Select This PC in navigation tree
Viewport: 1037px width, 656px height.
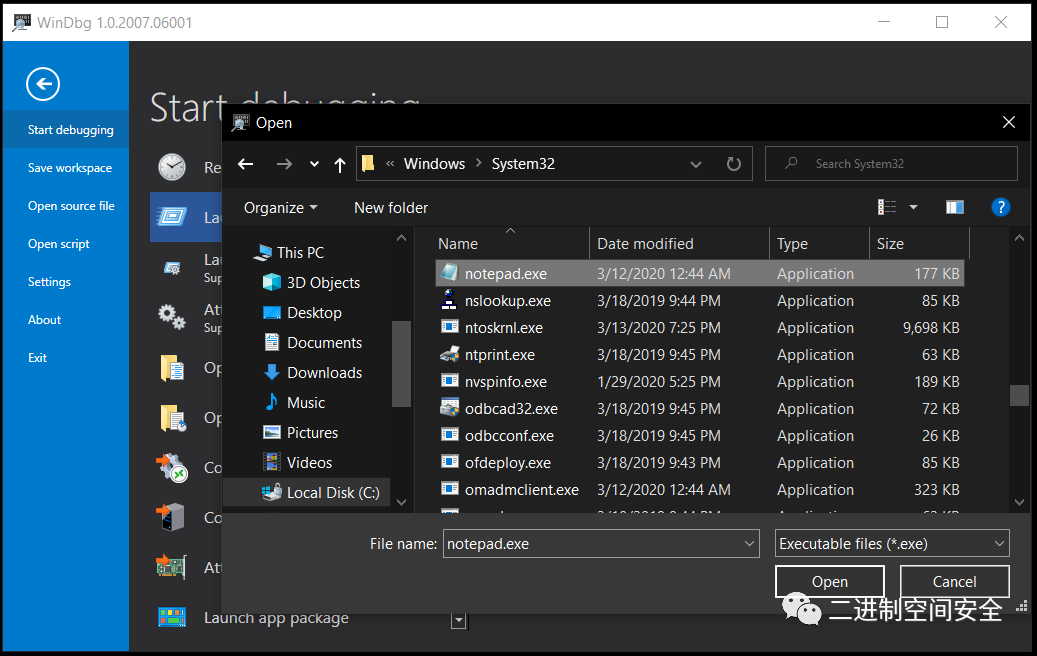coord(292,252)
